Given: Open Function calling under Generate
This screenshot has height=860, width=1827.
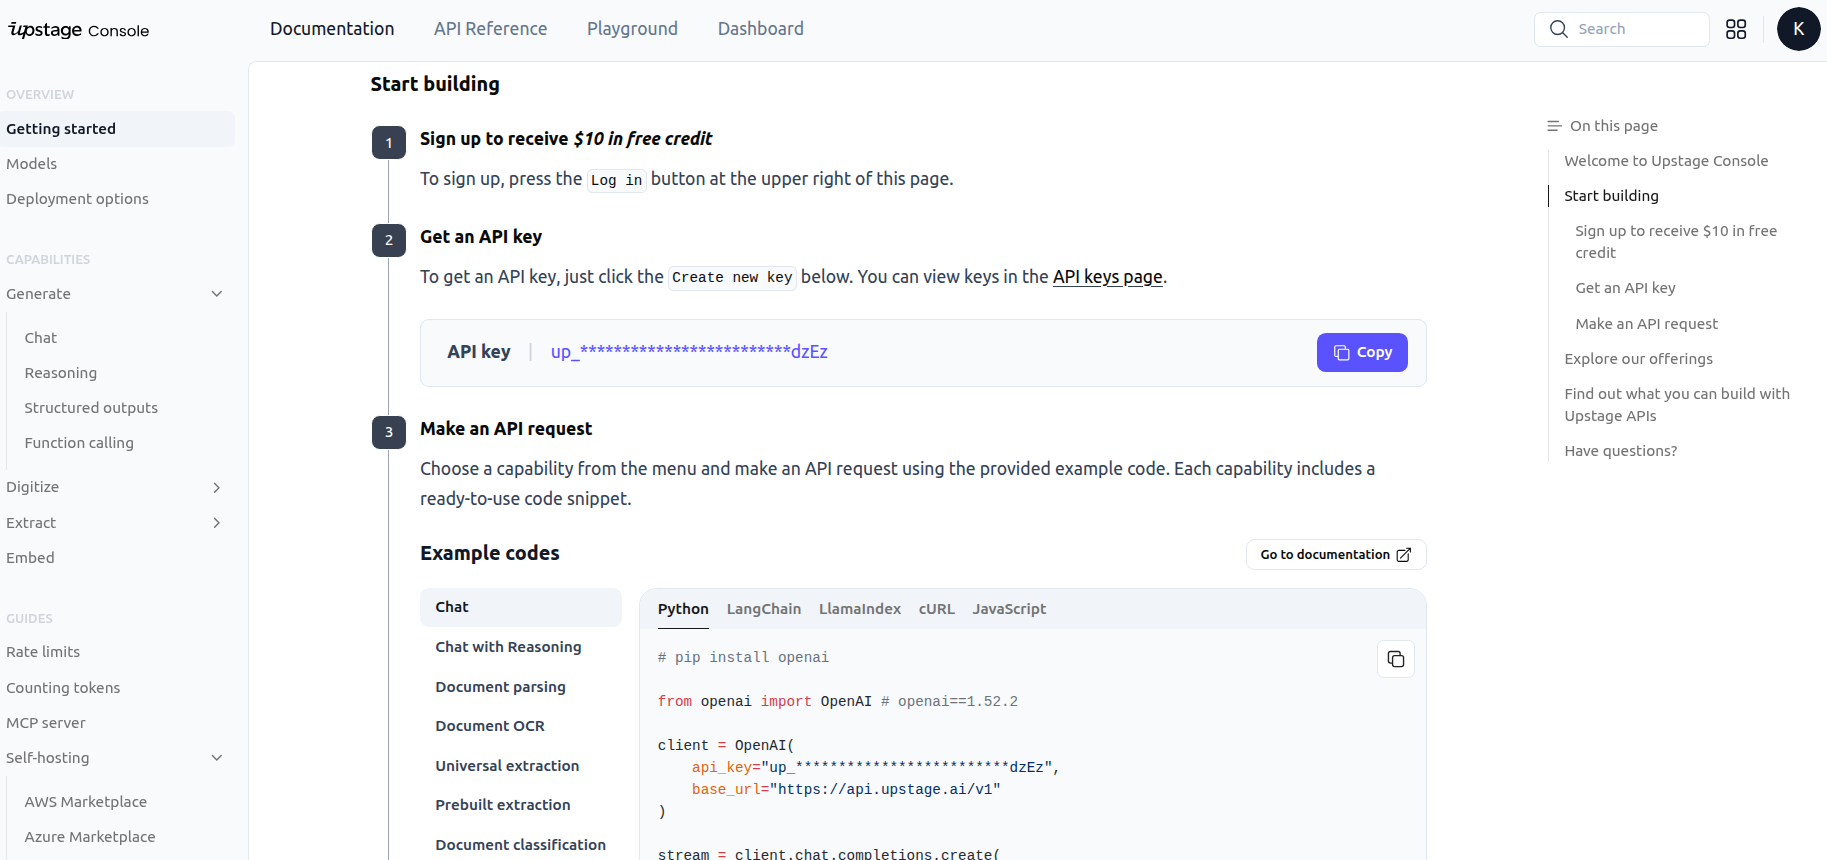Looking at the screenshot, I should pos(79,443).
